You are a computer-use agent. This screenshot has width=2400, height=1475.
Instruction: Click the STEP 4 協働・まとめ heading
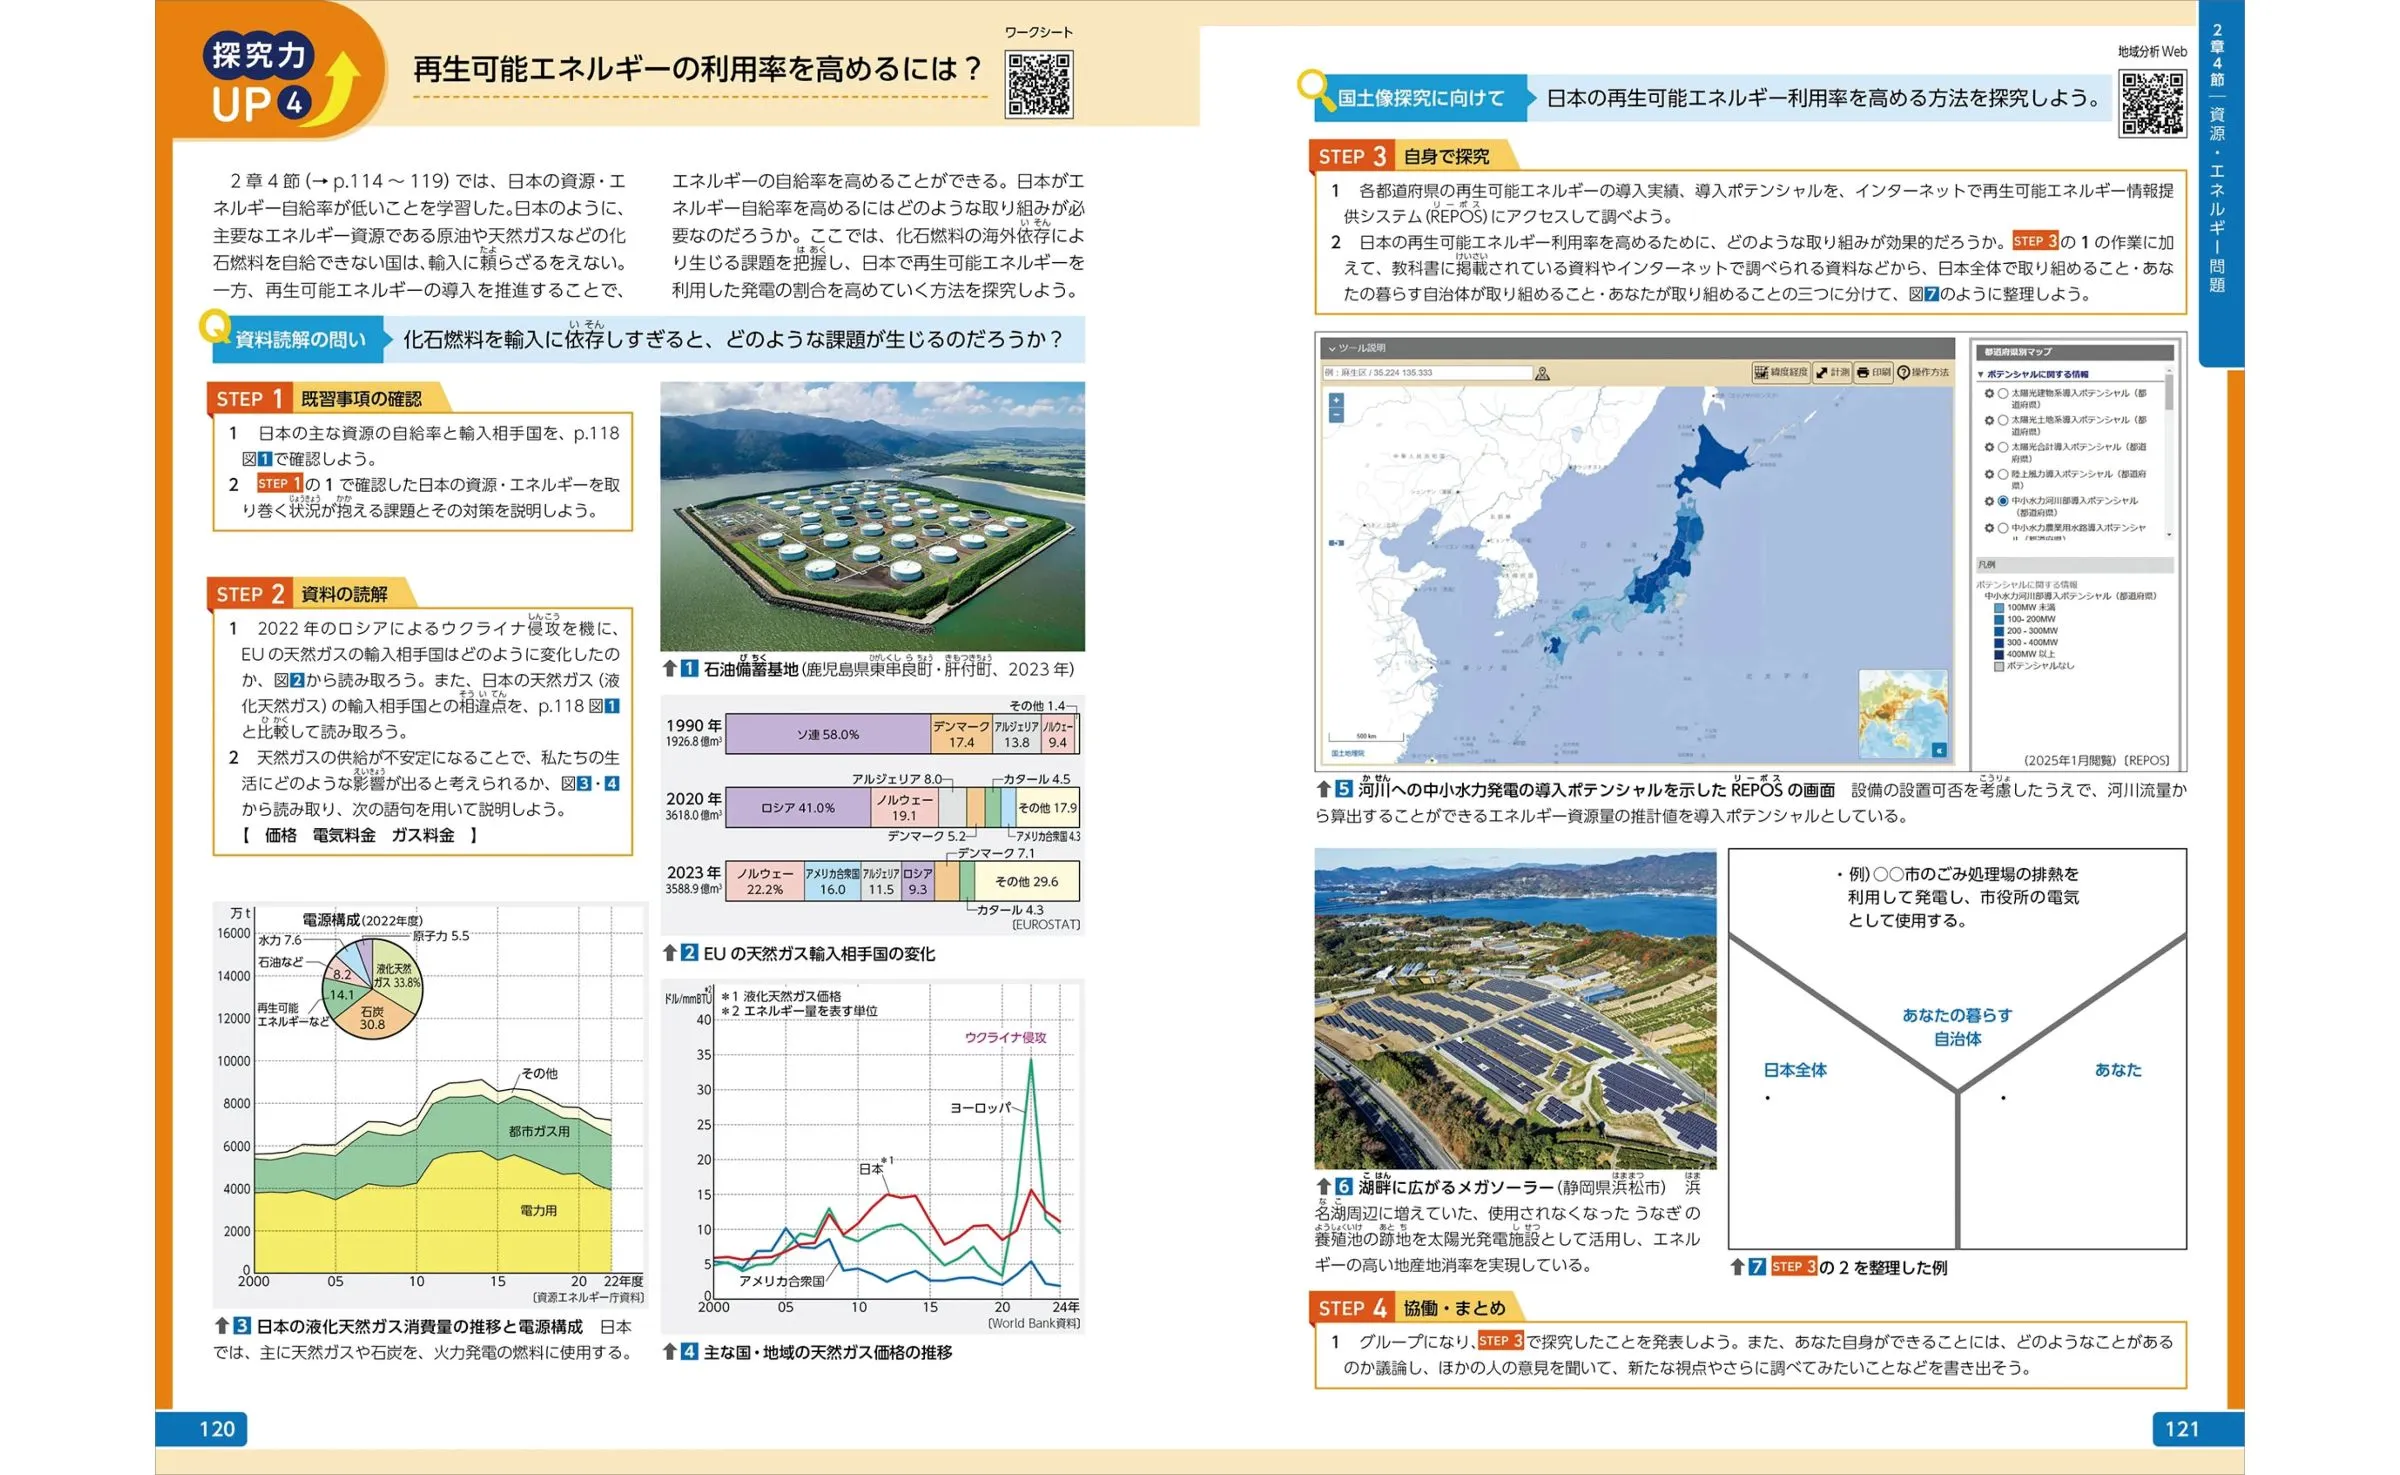tap(1416, 1307)
